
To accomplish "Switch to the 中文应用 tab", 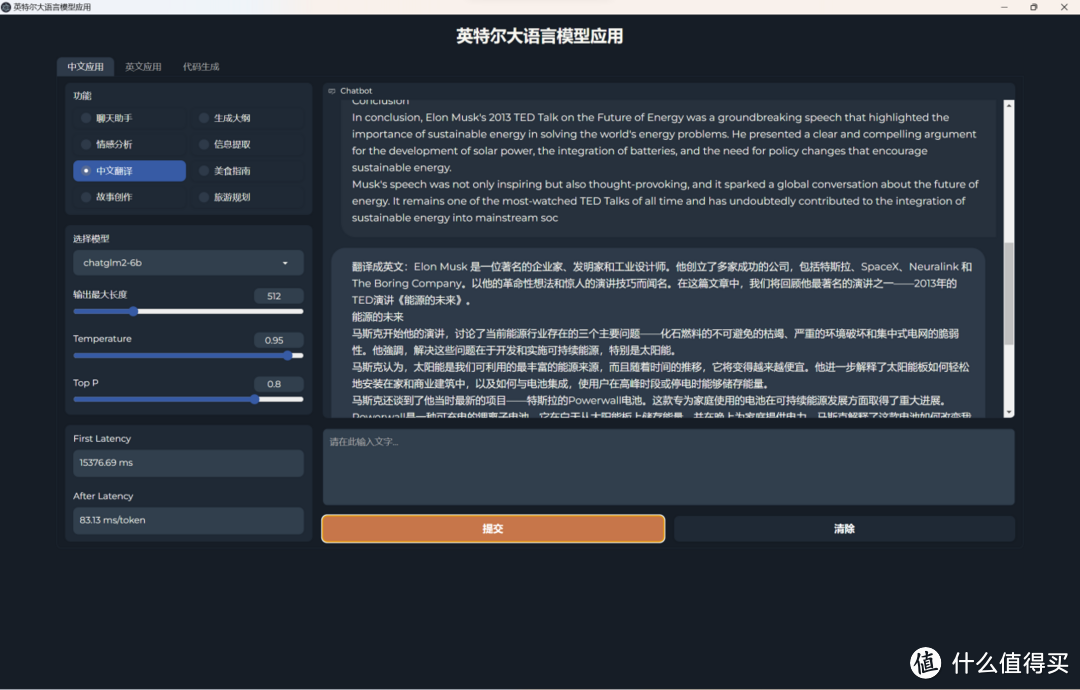I will pyautogui.click(x=85, y=67).
